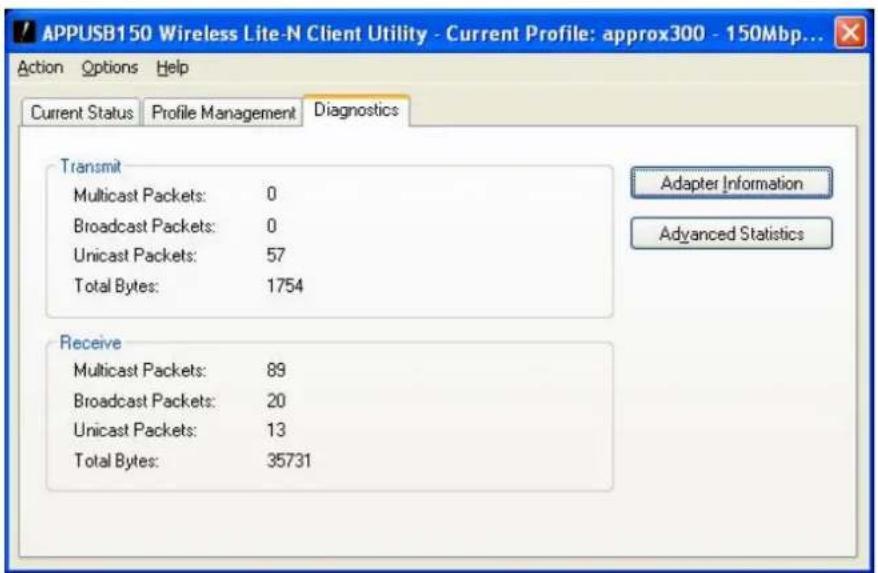Select Receive Broadcast Packets label
Viewport: 878px width, 573px height.
[144, 400]
